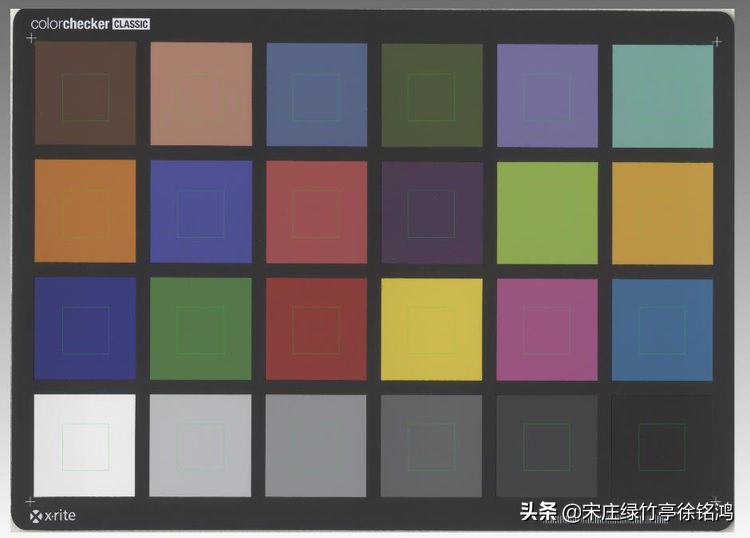Select the darker mid-gray patch

pos(431,446)
